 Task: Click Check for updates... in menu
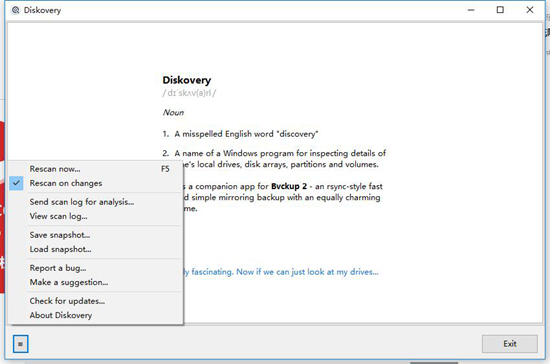[95, 301]
